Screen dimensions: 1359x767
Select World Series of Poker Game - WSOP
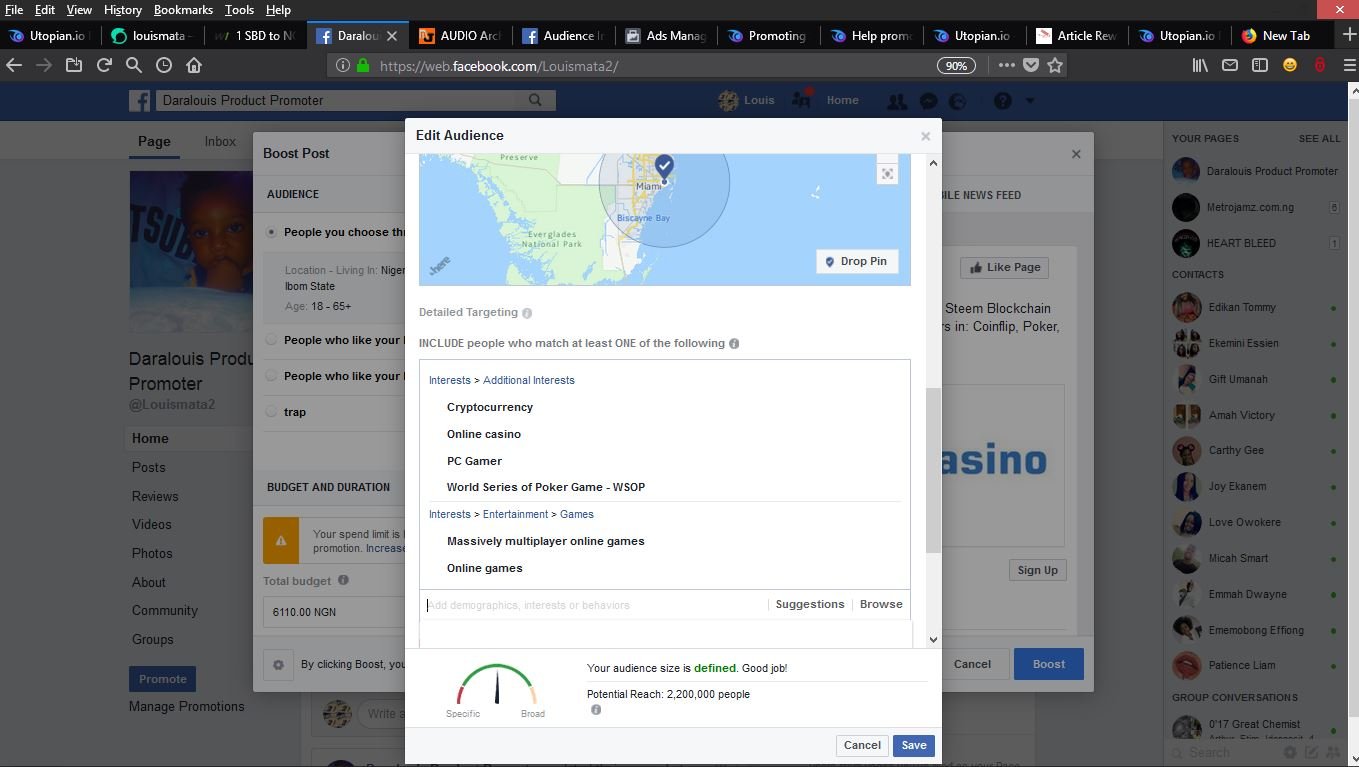tap(546, 487)
